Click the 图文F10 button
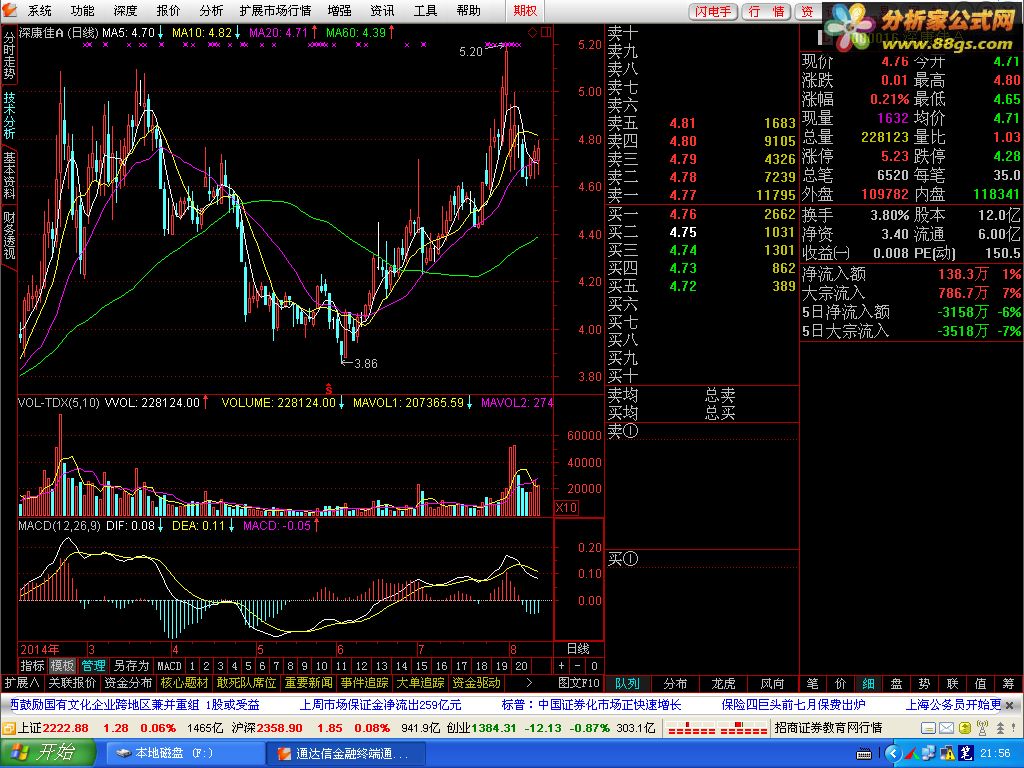Viewport: 1024px width, 768px height. (579, 683)
